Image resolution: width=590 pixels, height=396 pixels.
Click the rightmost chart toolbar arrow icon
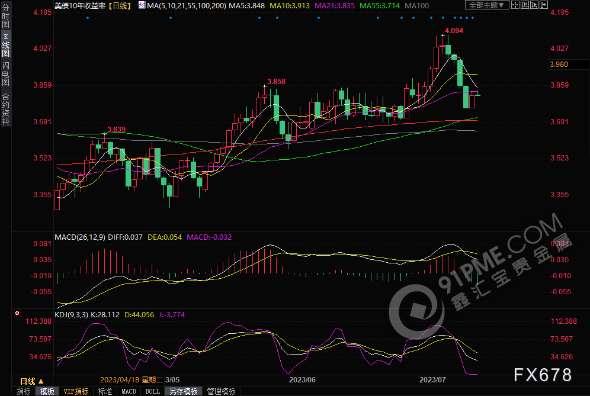click(544, 5)
